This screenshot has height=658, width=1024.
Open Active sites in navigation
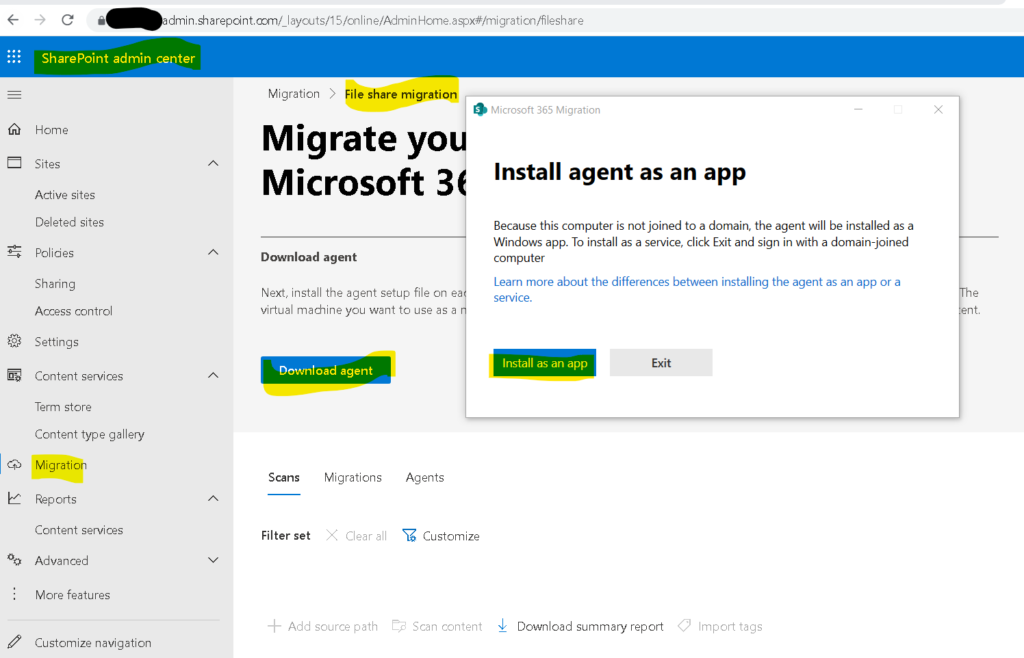pos(65,195)
